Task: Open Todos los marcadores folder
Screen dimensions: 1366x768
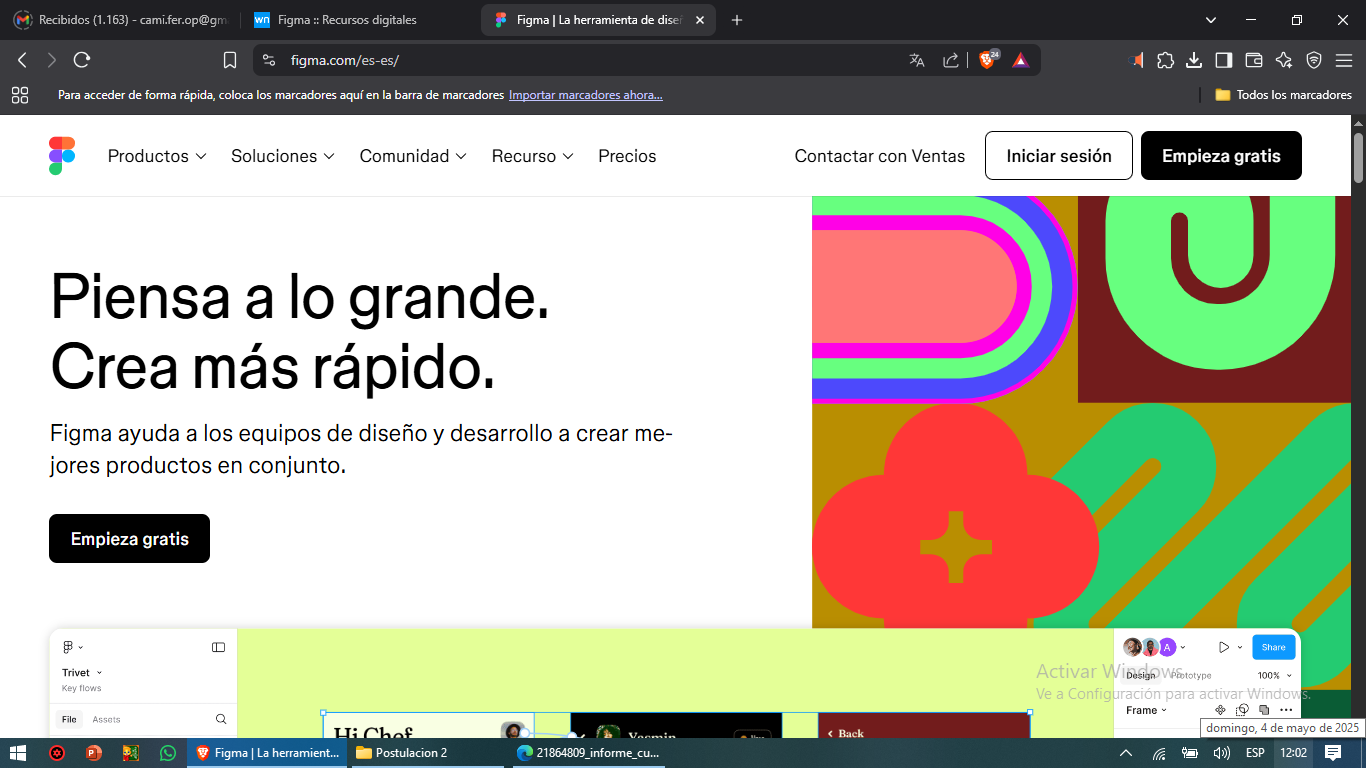Action: point(1283,95)
